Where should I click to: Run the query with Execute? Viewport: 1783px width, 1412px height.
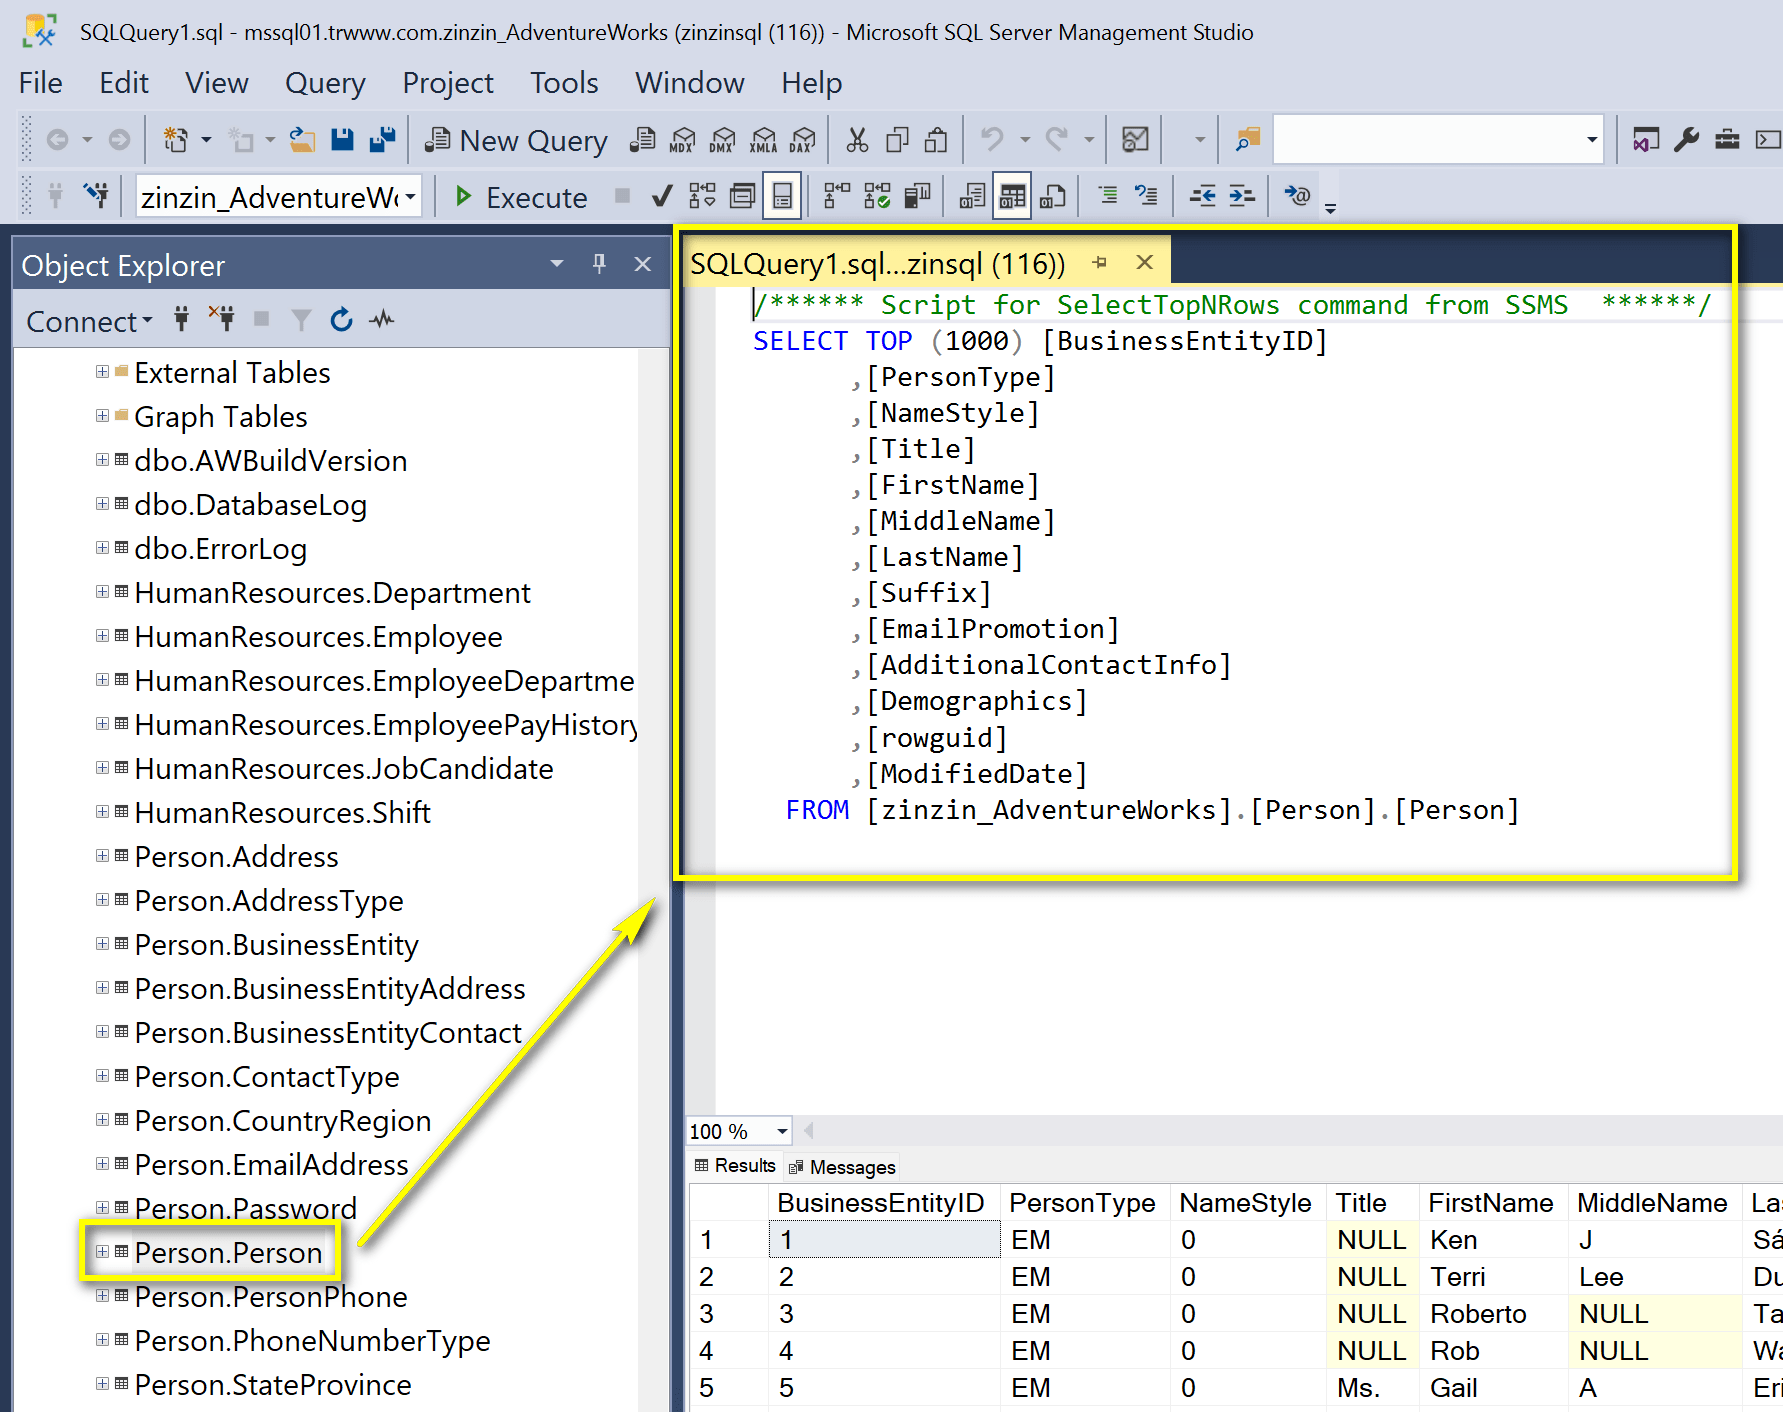tap(521, 197)
